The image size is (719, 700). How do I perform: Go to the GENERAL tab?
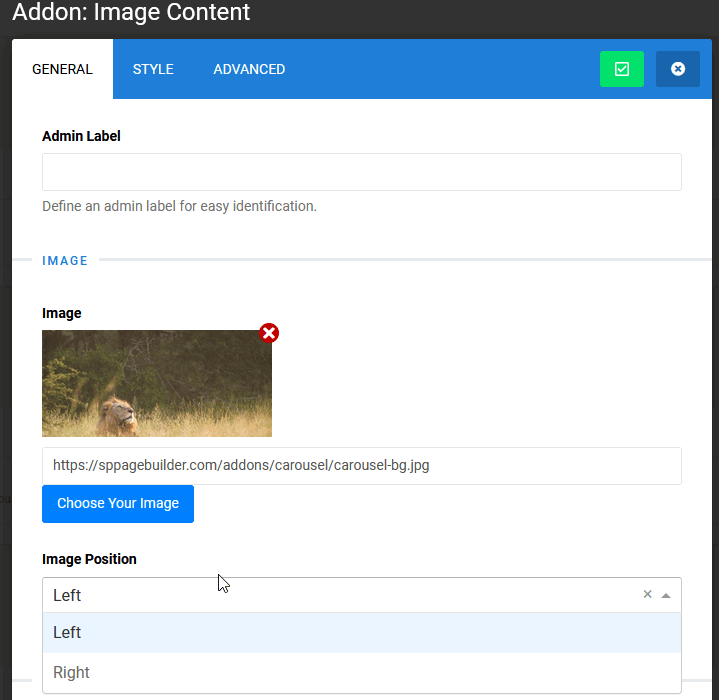[62, 69]
